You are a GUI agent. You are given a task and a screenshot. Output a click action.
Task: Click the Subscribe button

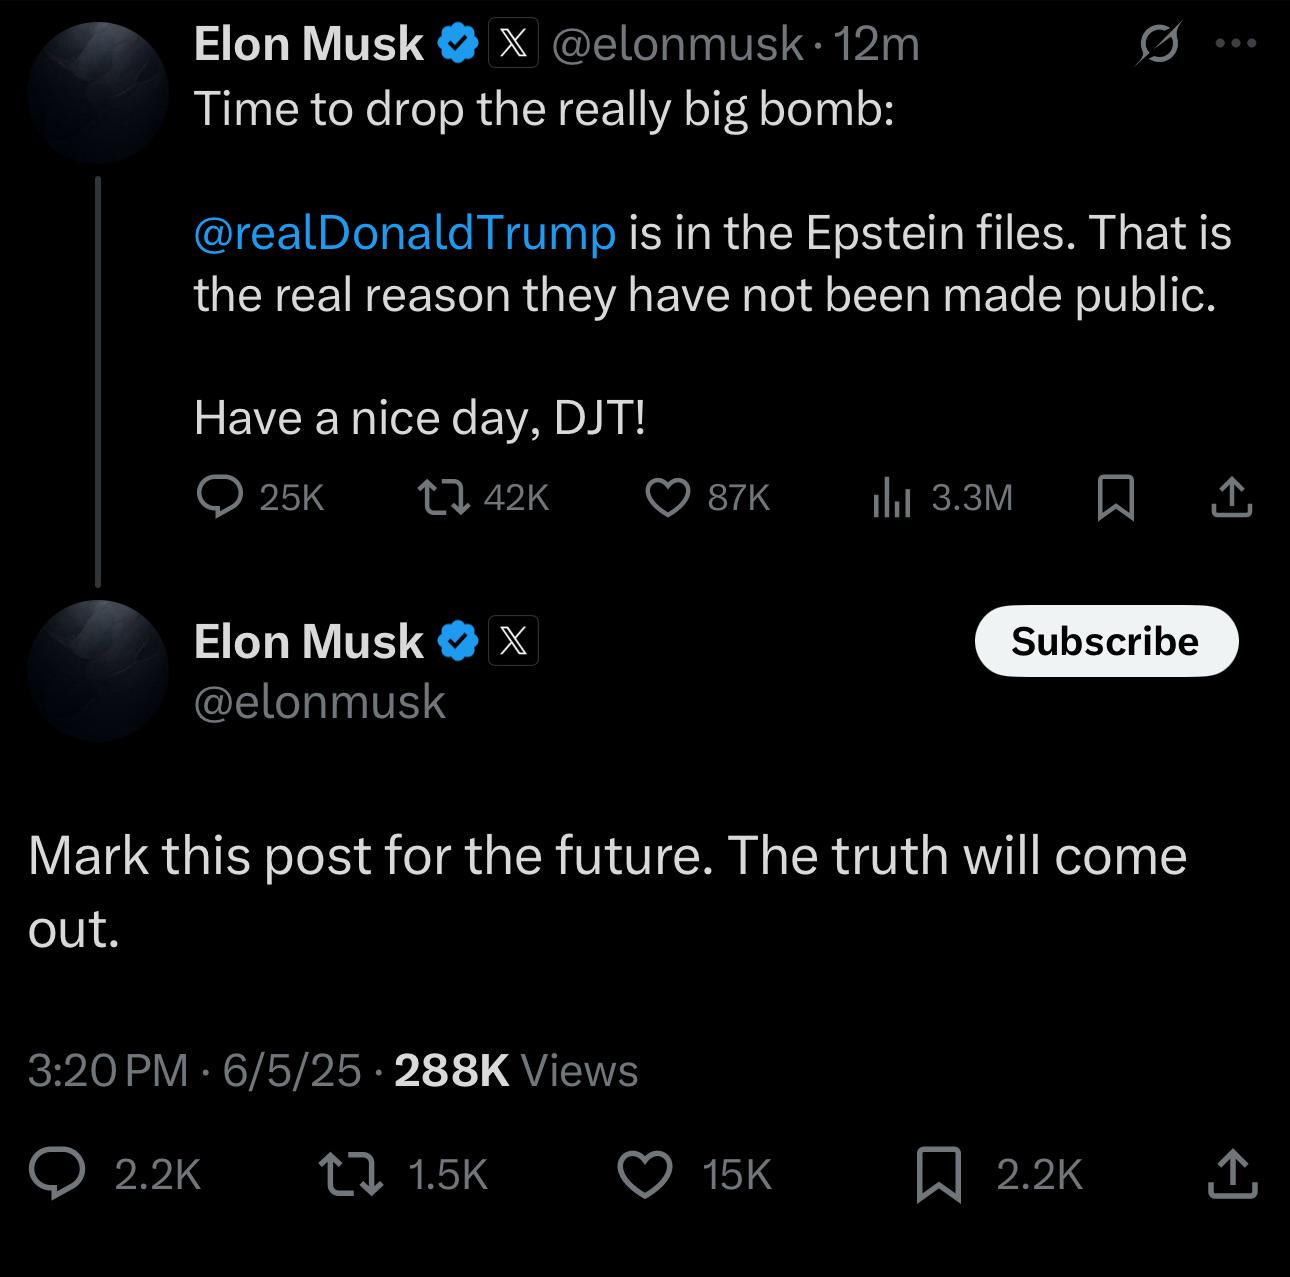point(1106,641)
